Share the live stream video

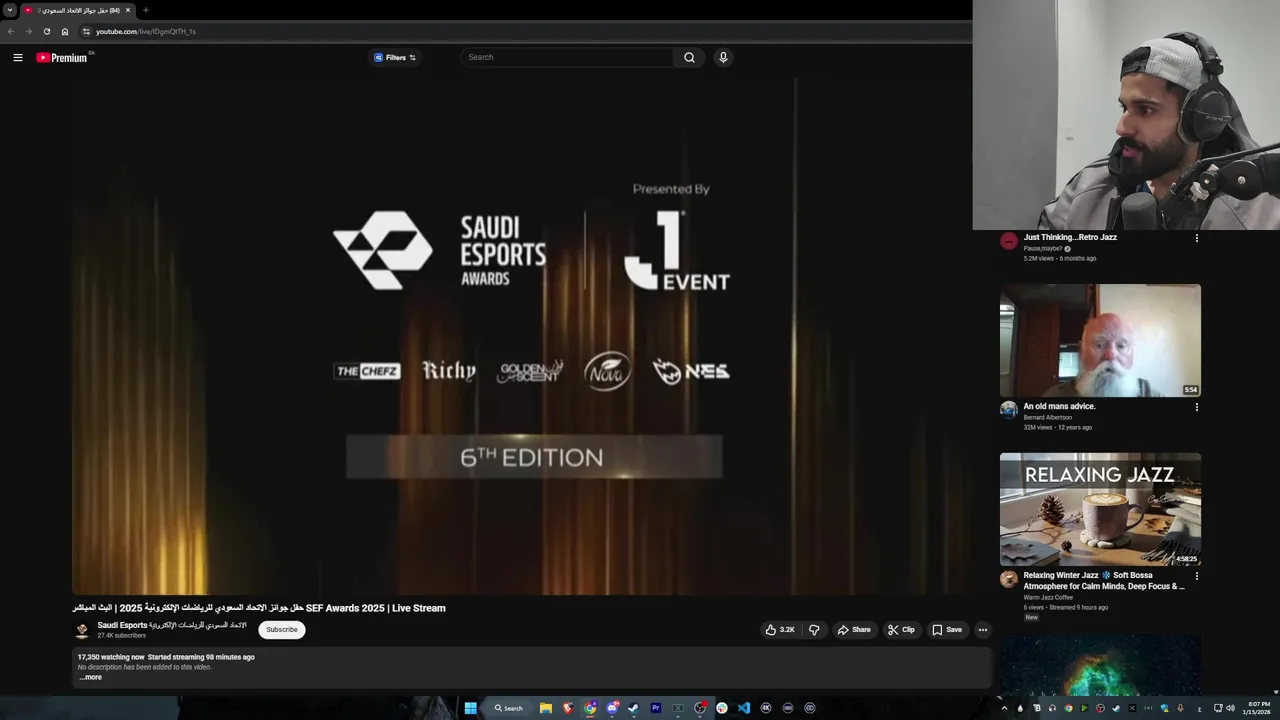[x=854, y=630]
